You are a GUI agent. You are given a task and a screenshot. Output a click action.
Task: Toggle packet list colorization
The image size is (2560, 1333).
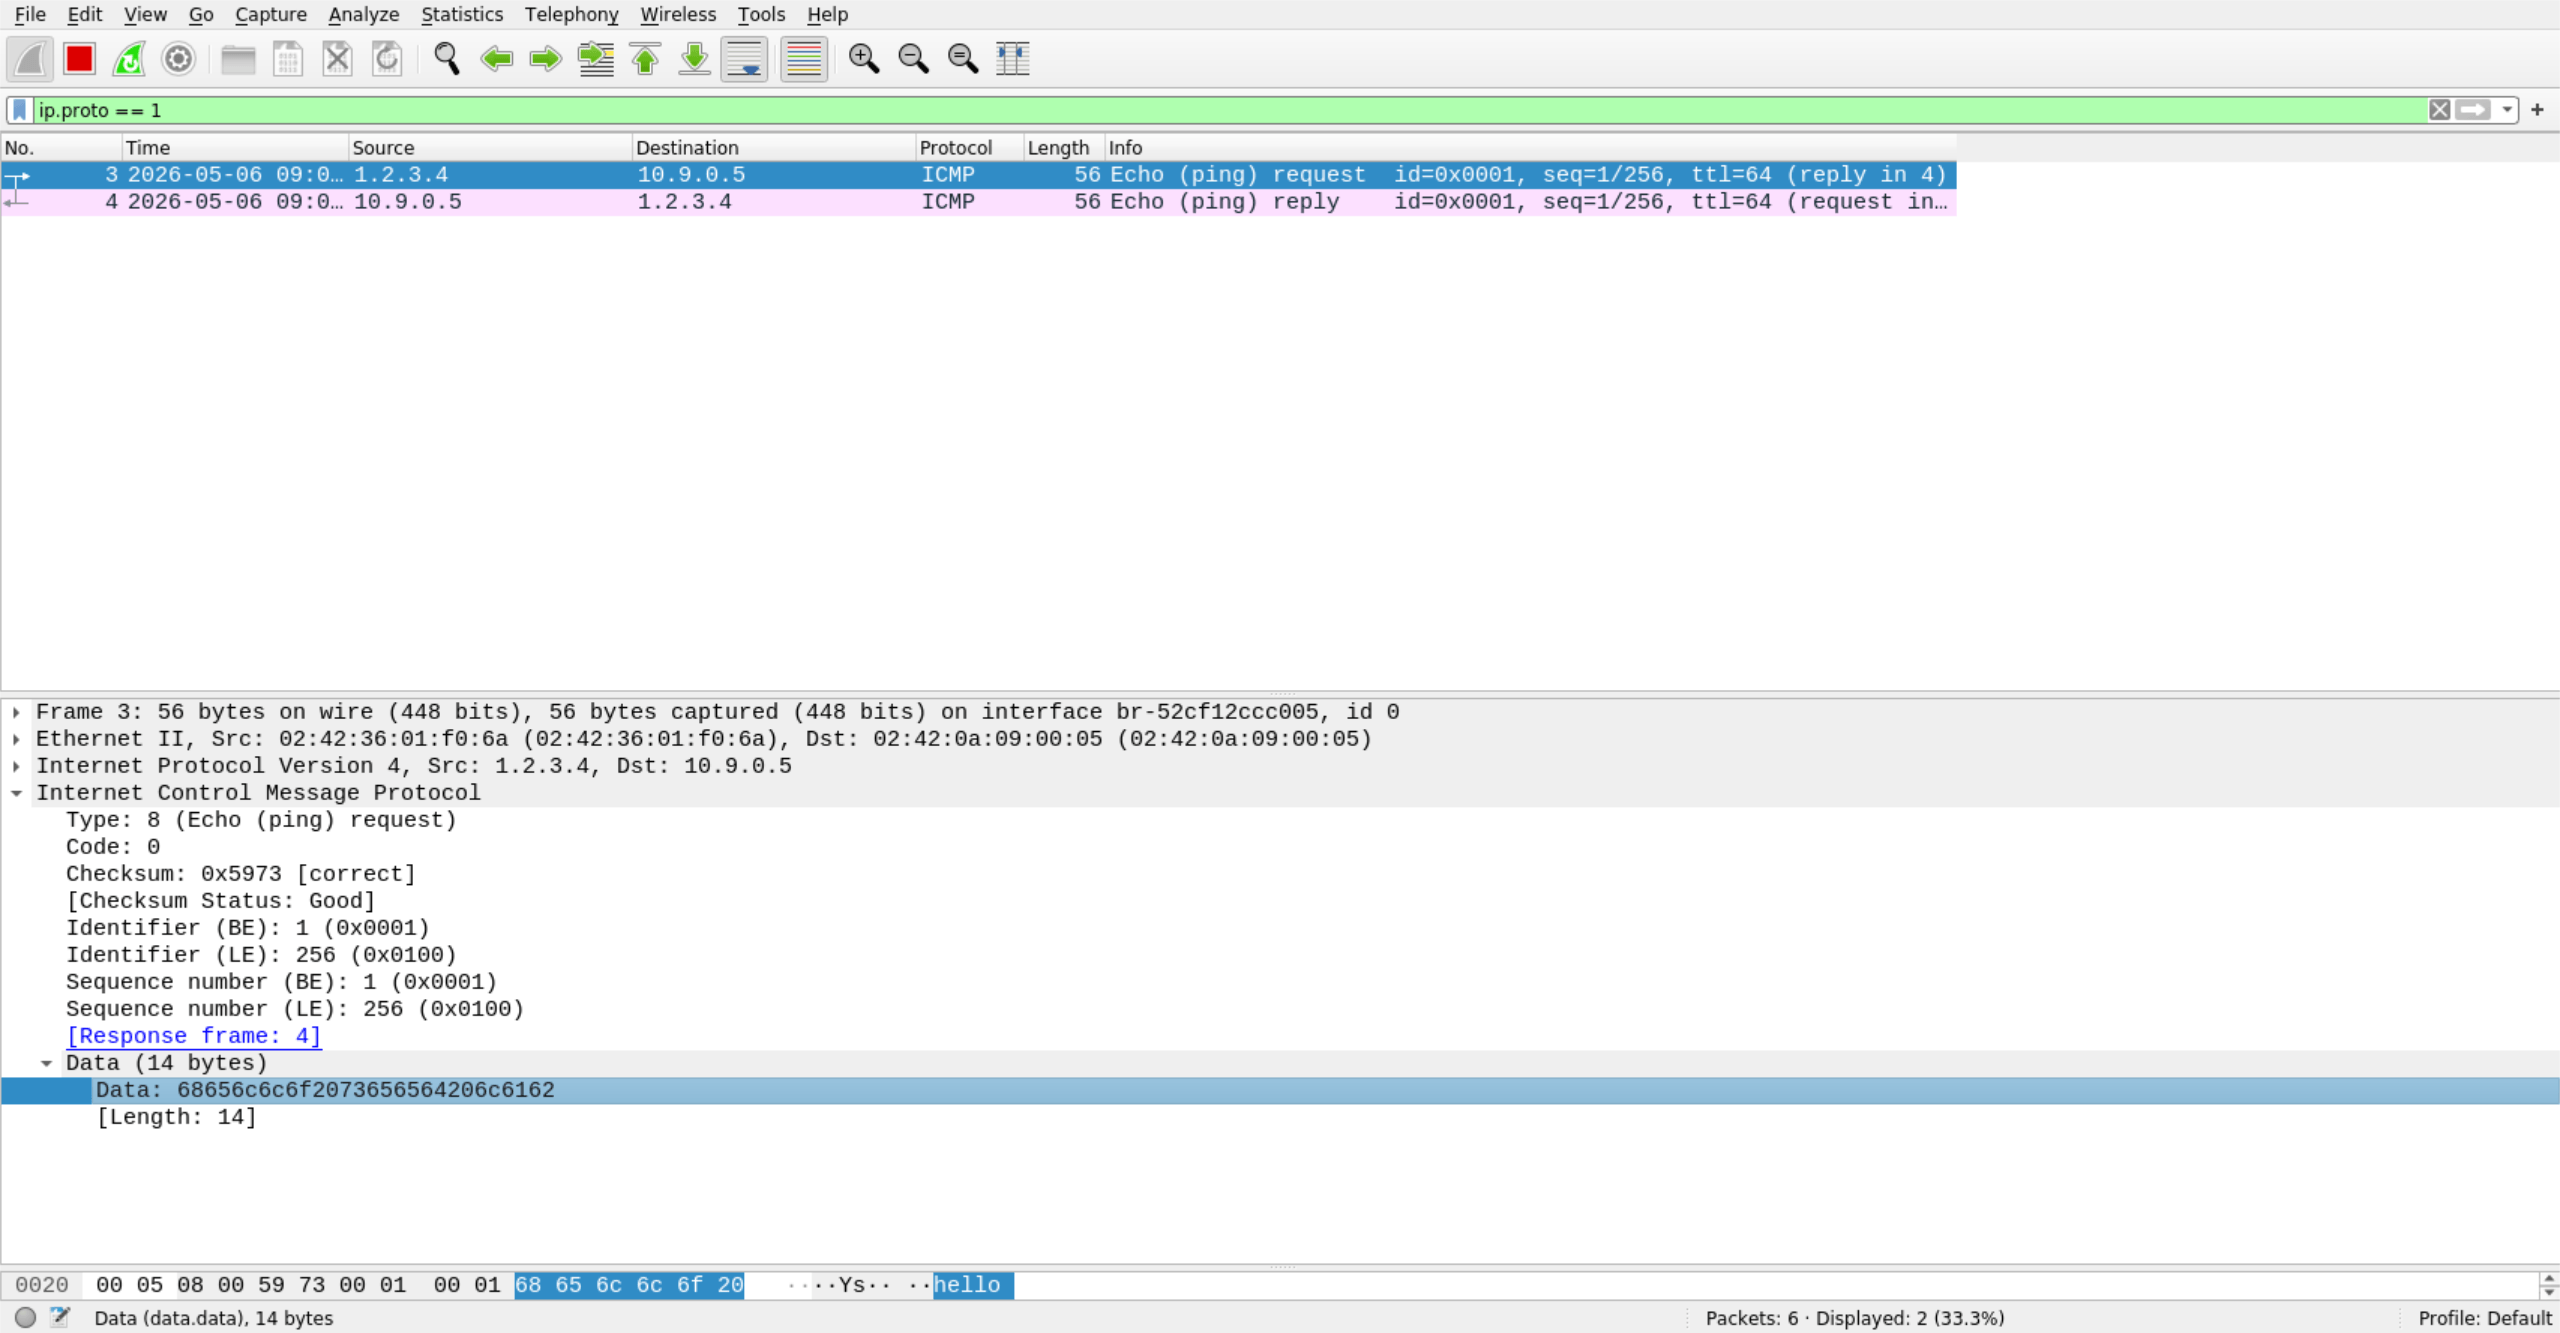pyautogui.click(x=804, y=59)
